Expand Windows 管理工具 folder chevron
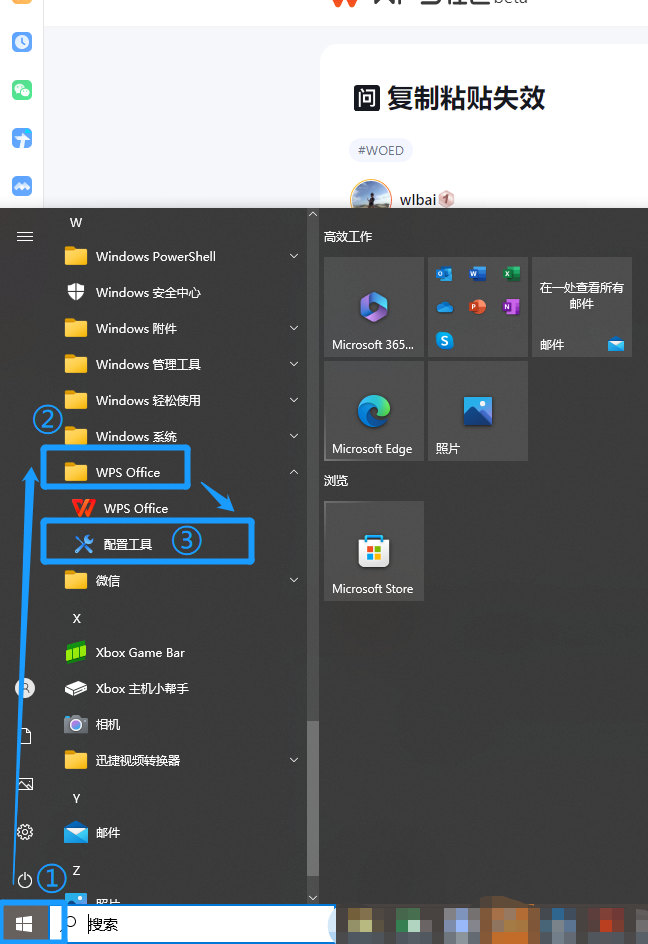Viewport: 648px width, 944px height. [x=294, y=364]
